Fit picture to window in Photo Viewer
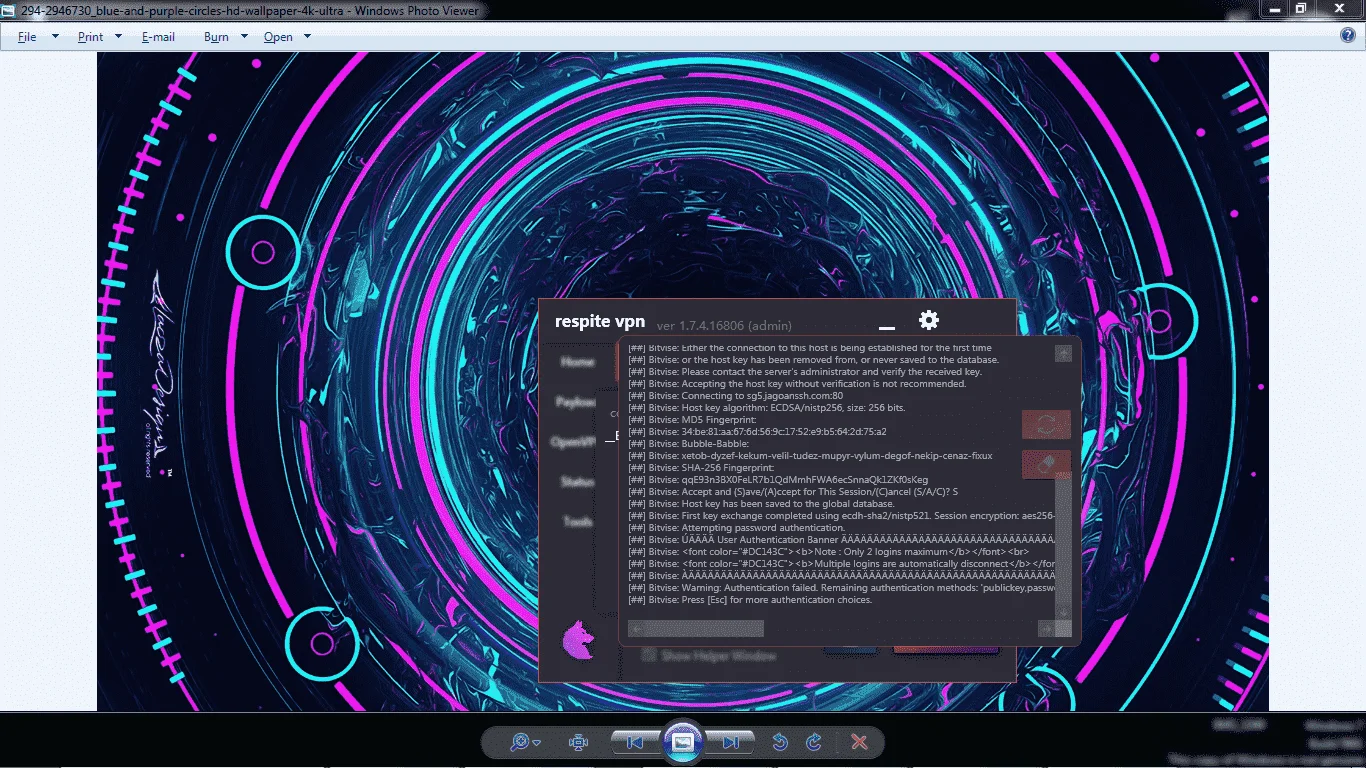Screen dimensions: 1366x768 (x=578, y=742)
